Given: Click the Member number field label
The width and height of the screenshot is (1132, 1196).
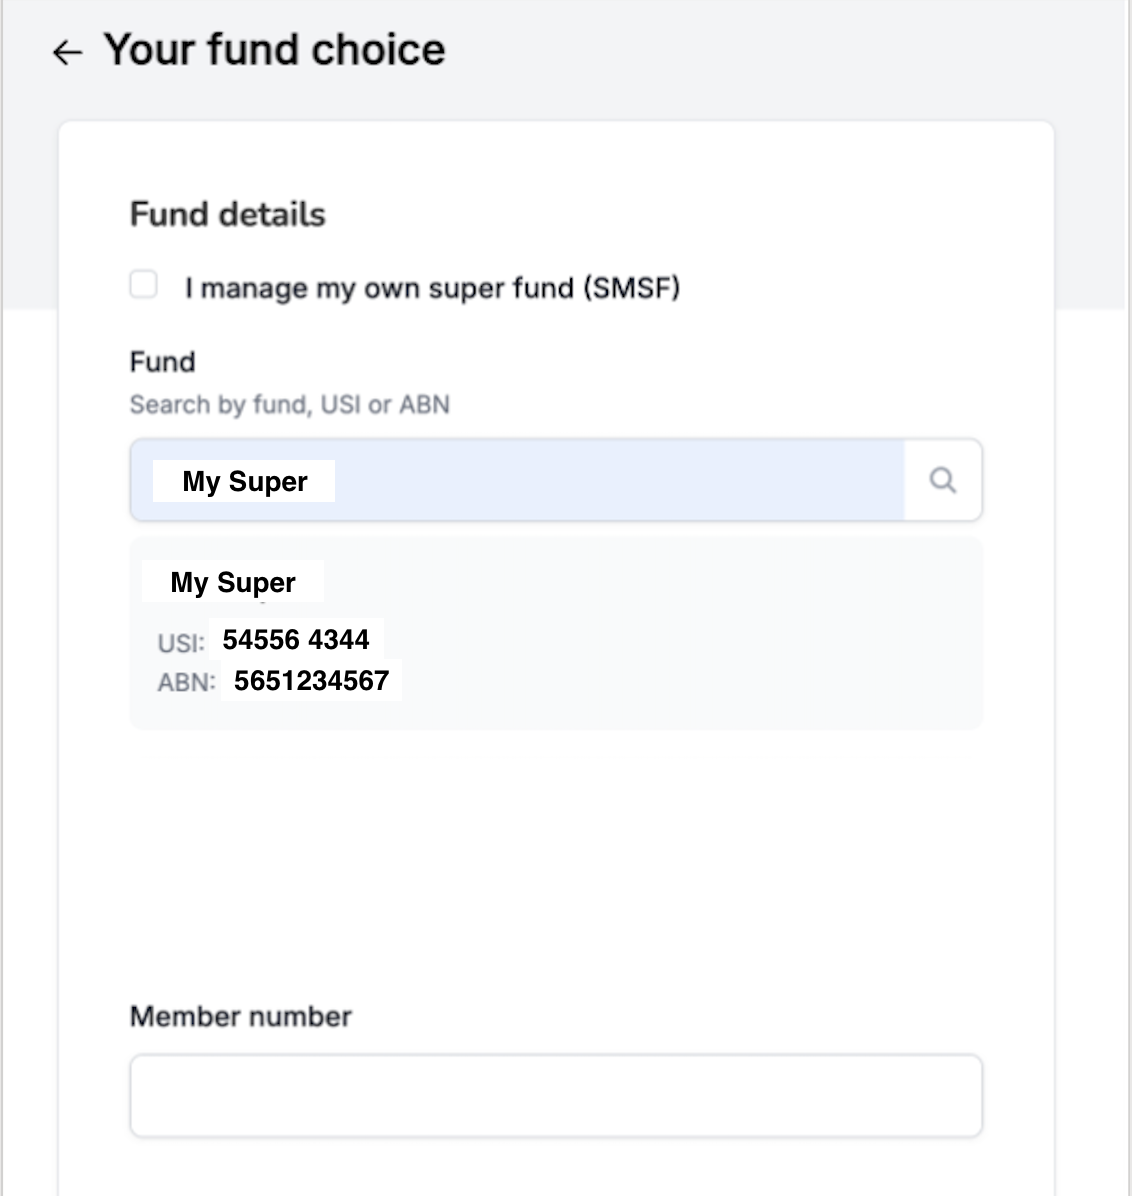Looking at the screenshot, I should pyautogui.click(x=240, y=1016).
